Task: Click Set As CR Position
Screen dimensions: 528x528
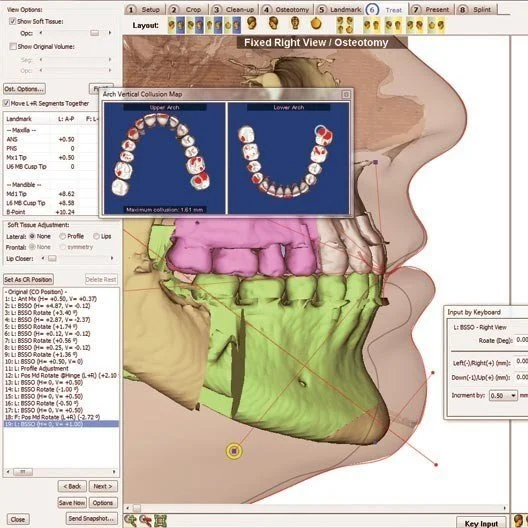Action: (x=28, y=279)
